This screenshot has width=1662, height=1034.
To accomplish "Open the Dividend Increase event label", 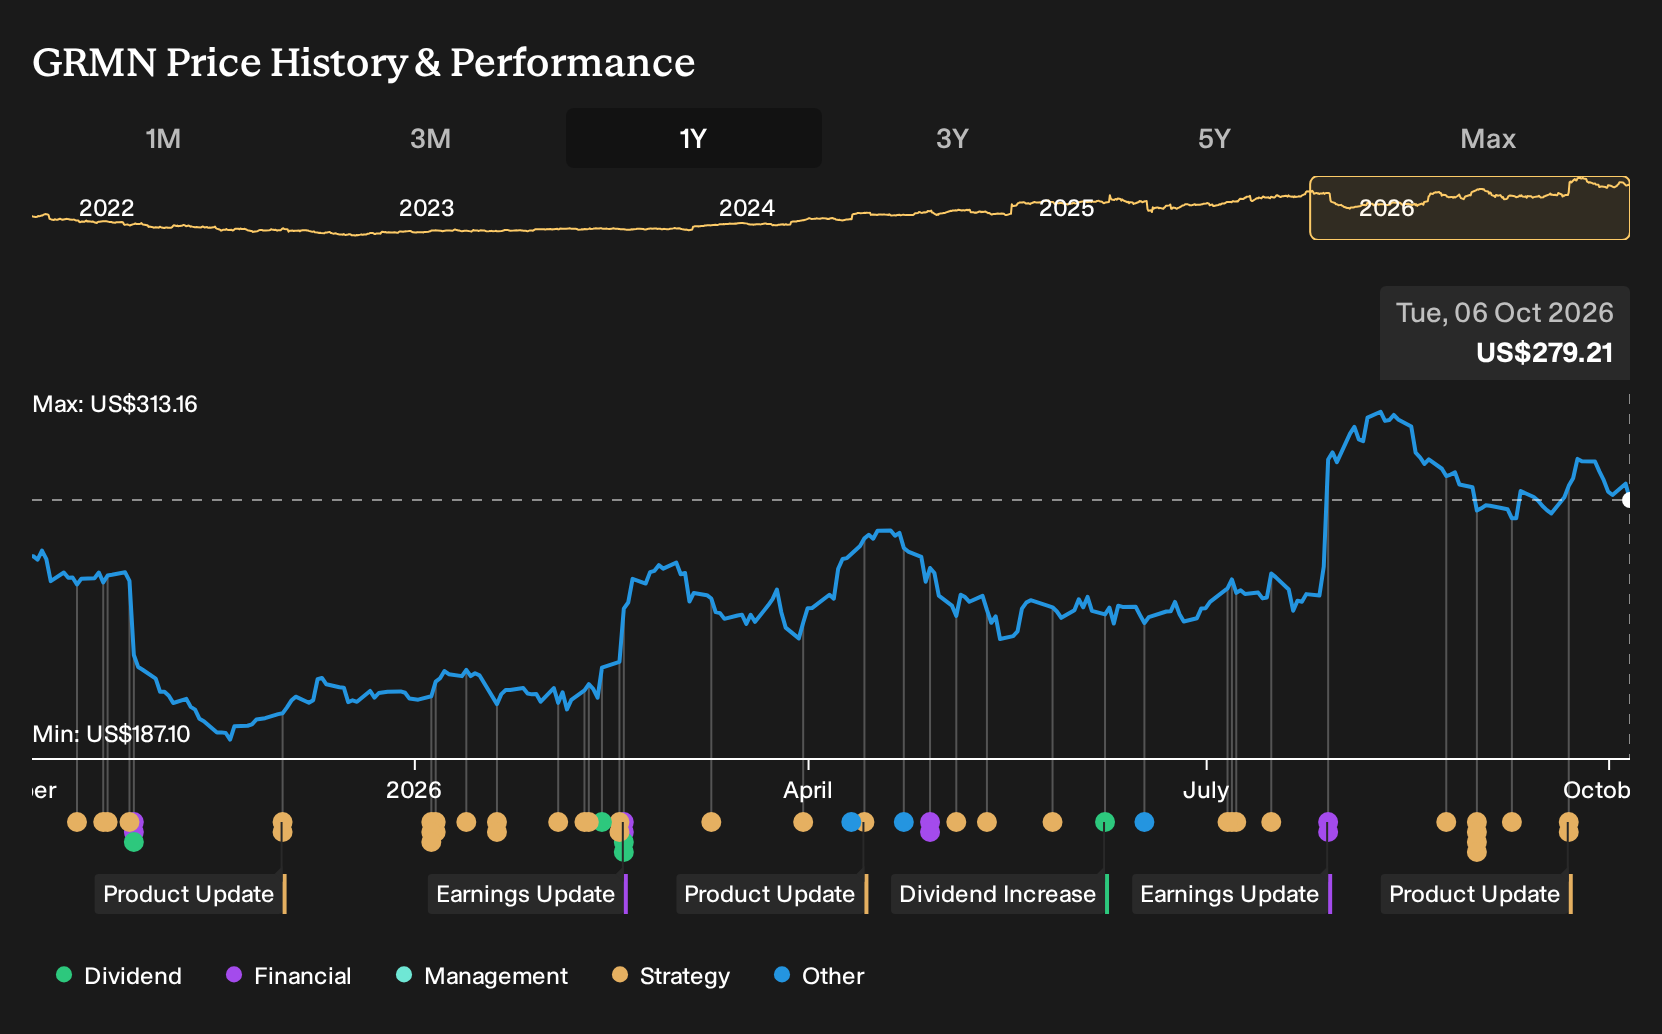I will click(1000, 894).
